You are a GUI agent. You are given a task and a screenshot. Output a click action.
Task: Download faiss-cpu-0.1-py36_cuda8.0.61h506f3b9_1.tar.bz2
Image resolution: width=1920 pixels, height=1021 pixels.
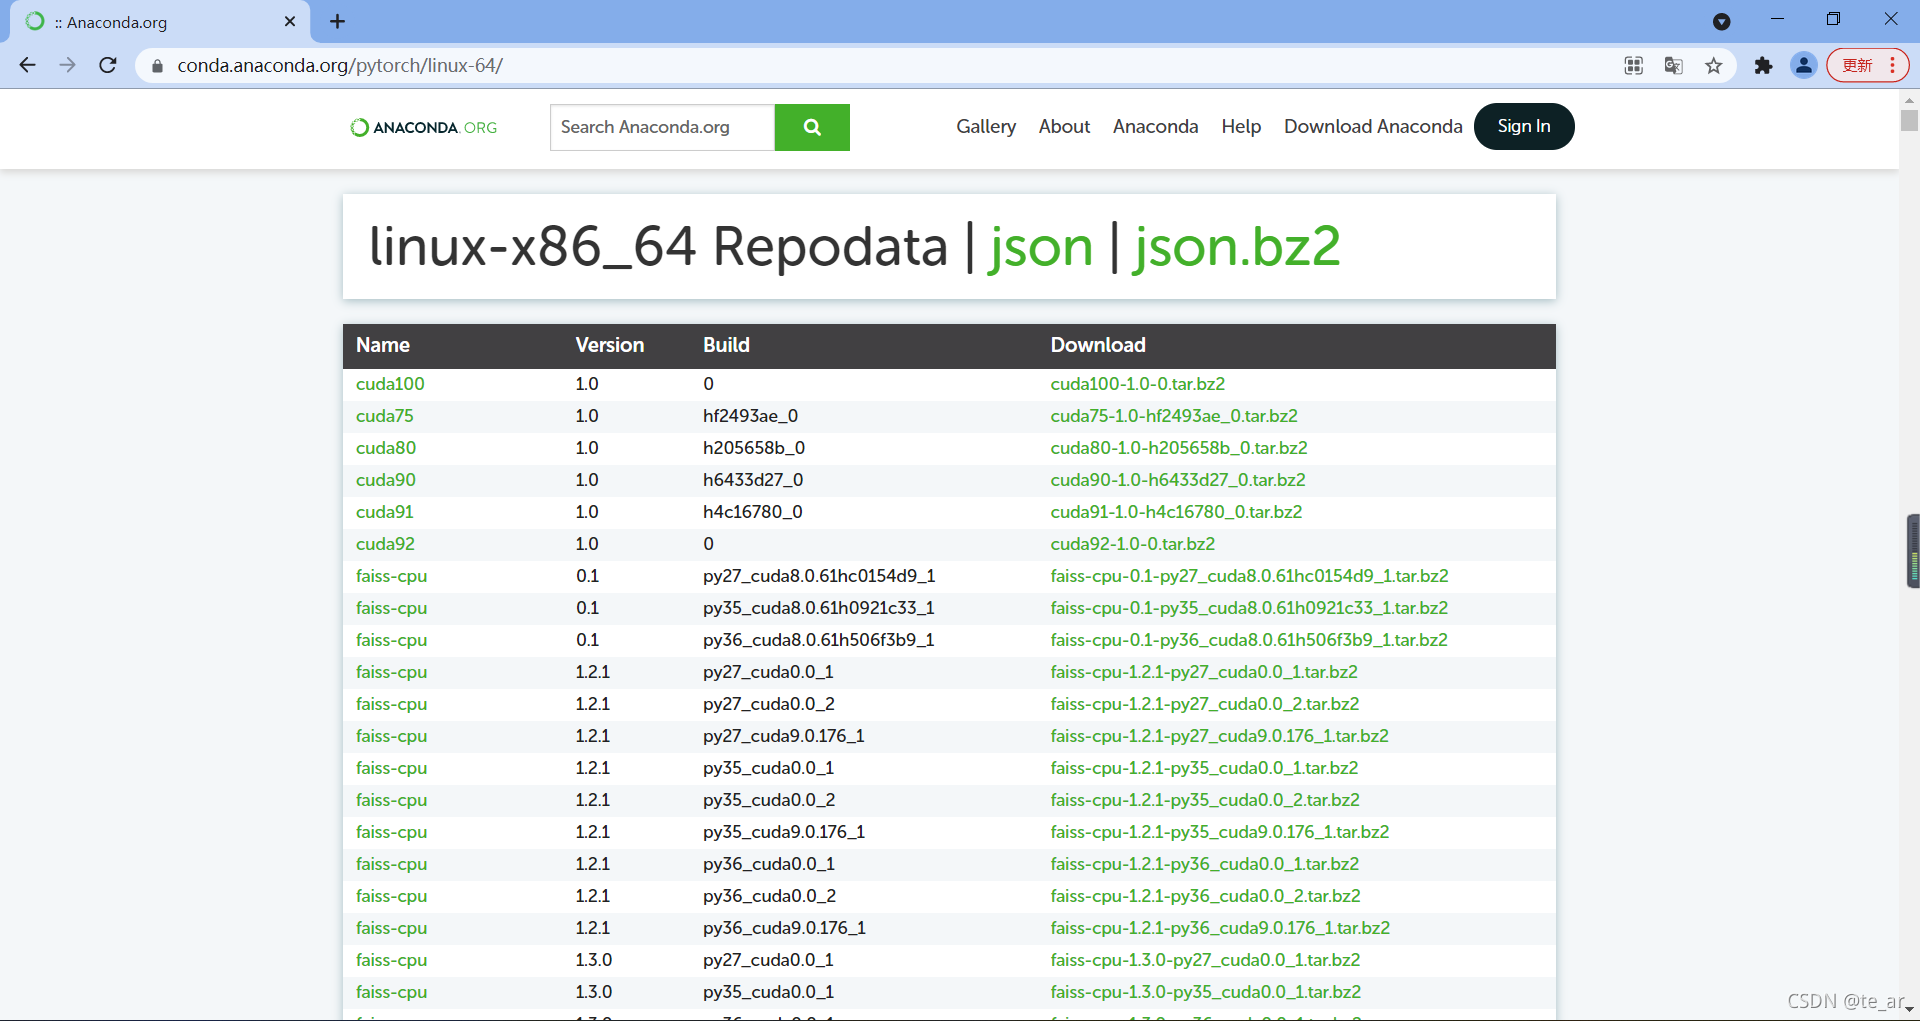point(1249,640)
